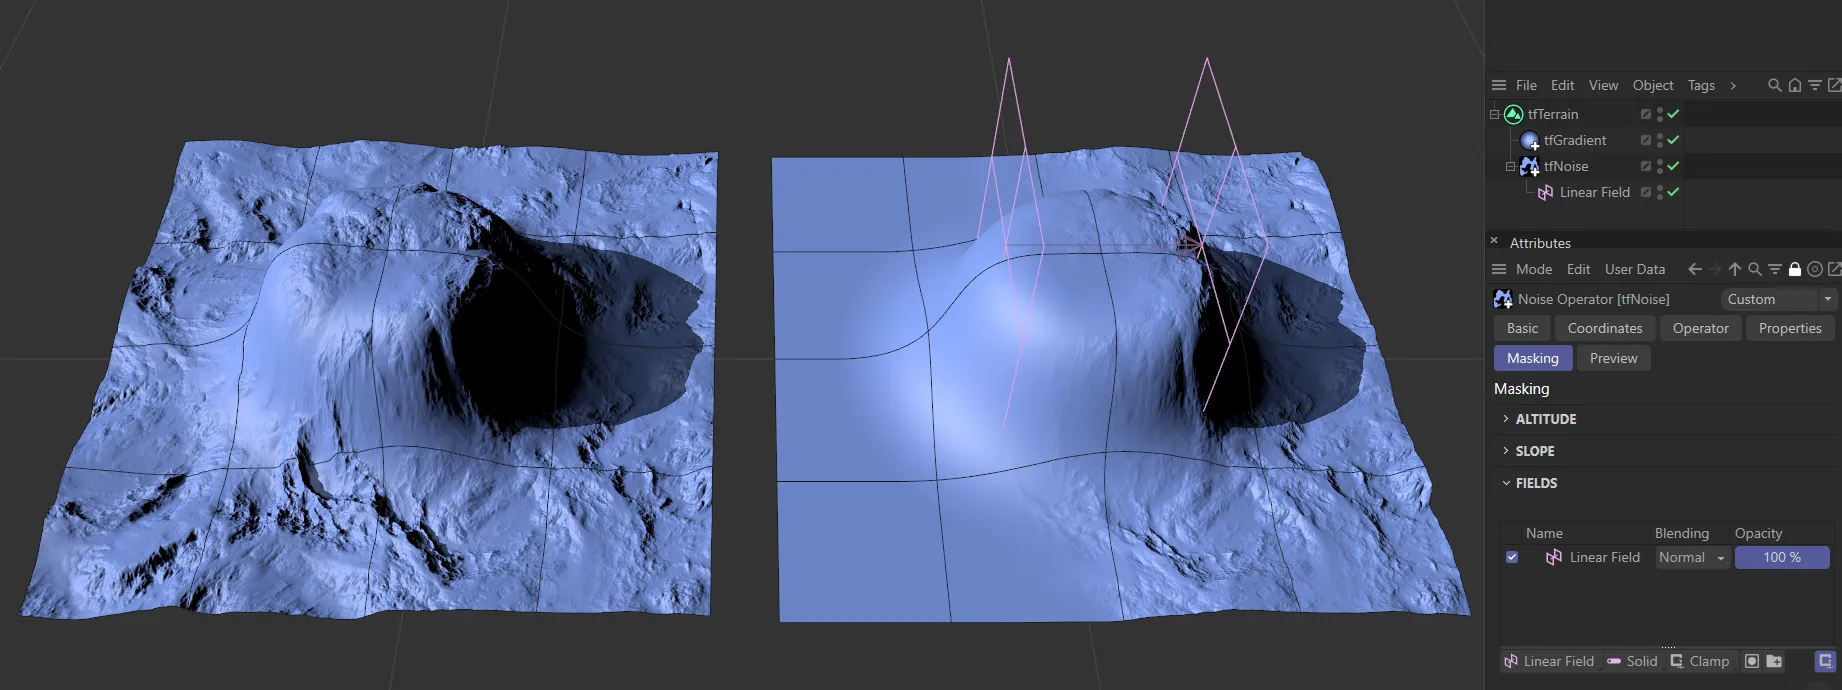
Task: Switch to the Operator tab
Action: [x=1700, y=329]
